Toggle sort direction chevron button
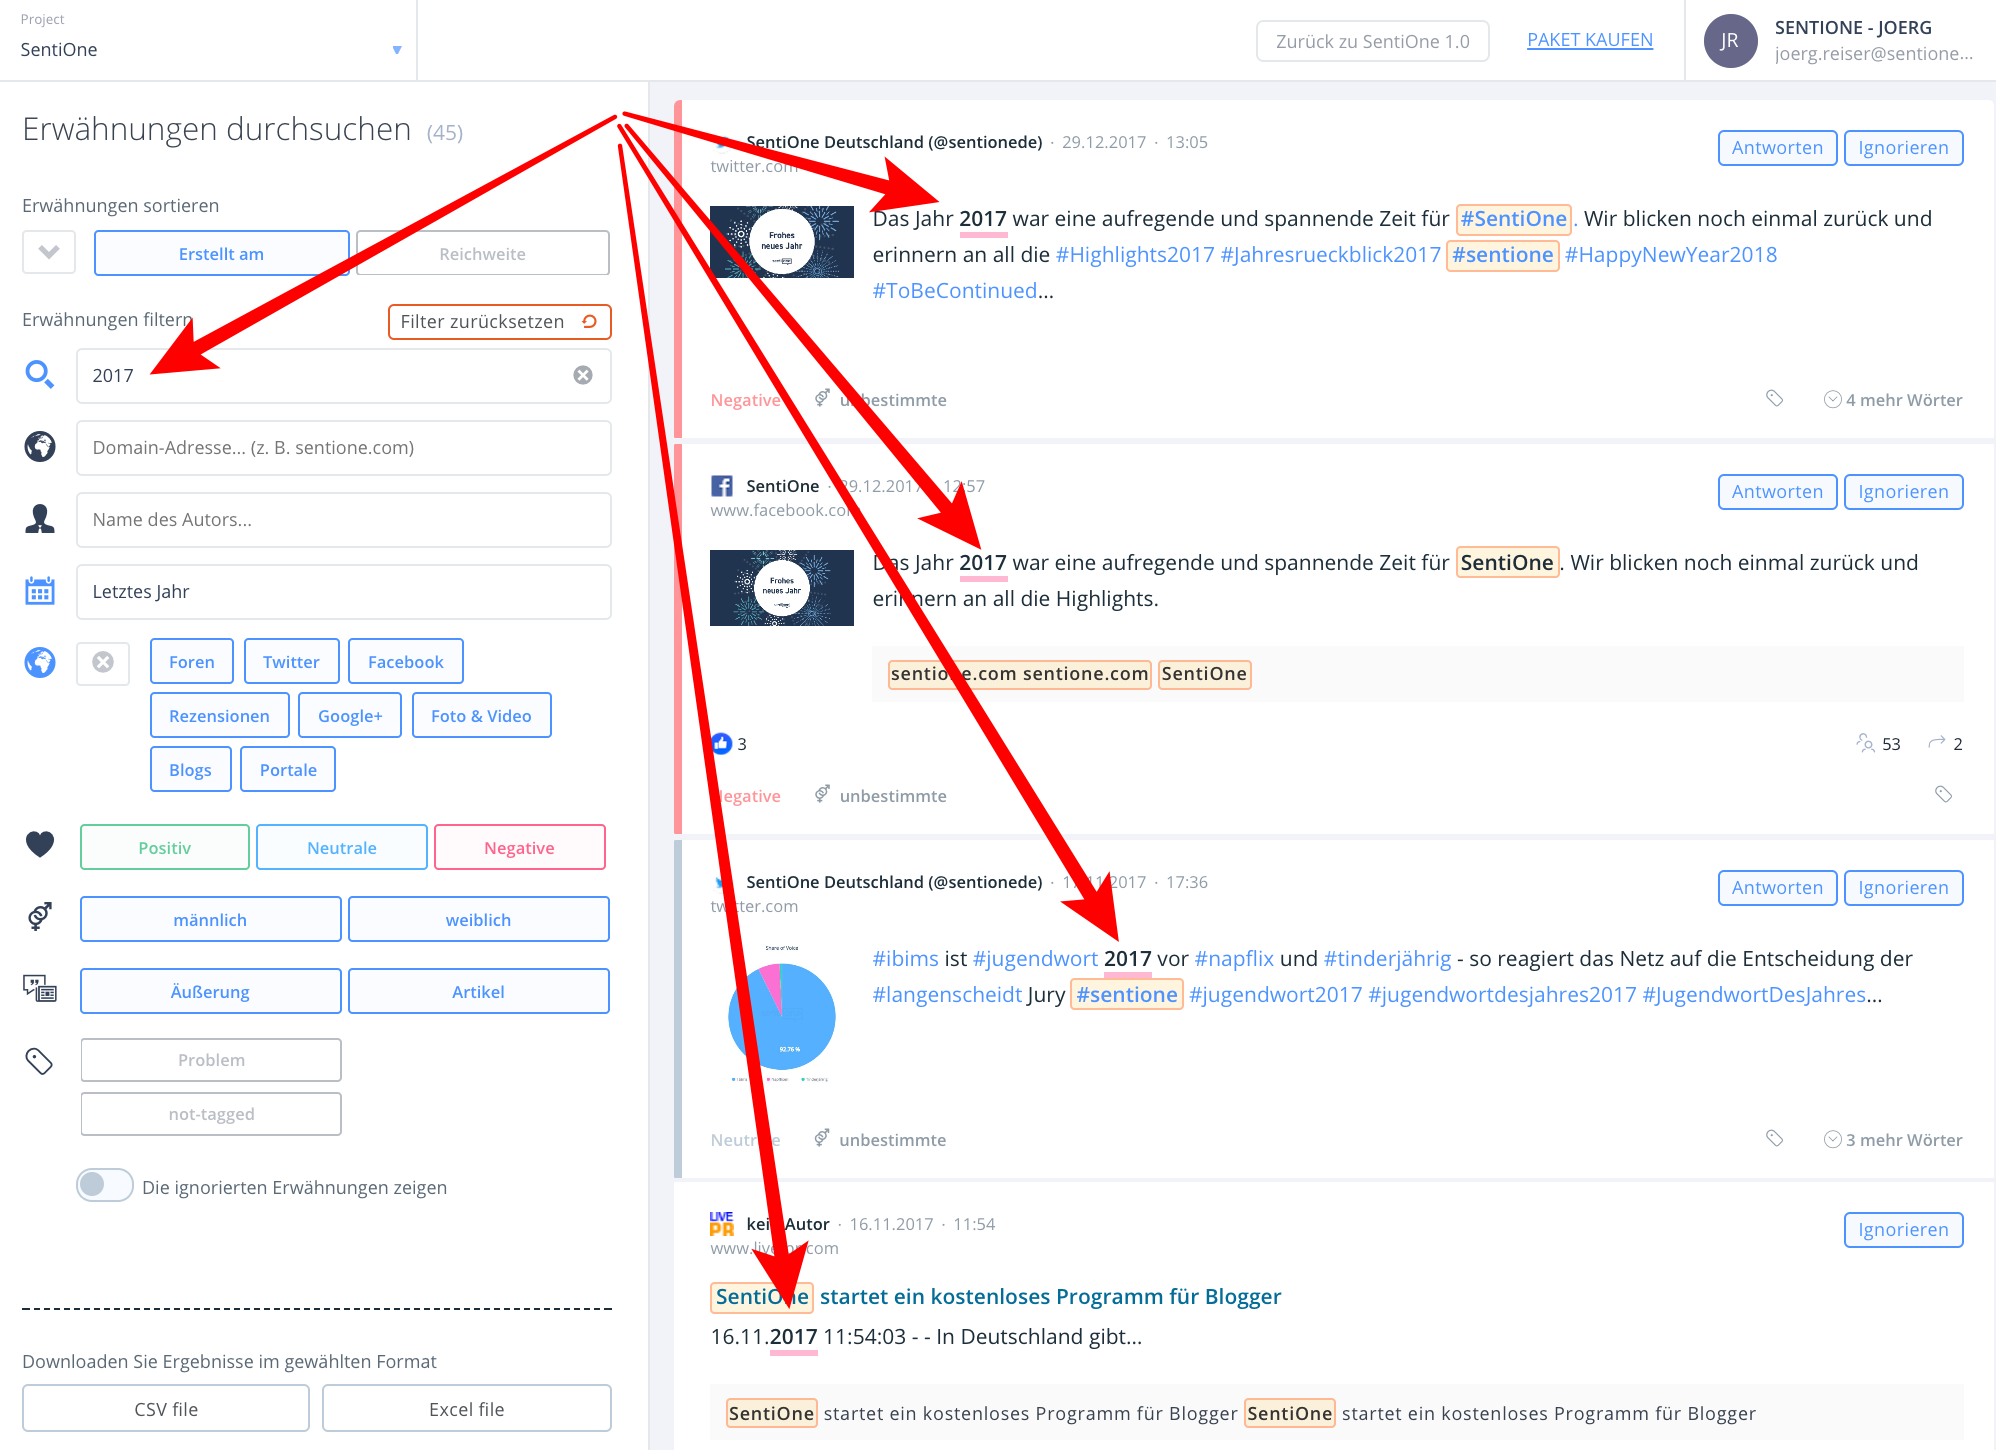Screen dimensions: 1996x1450 [49, 252]
